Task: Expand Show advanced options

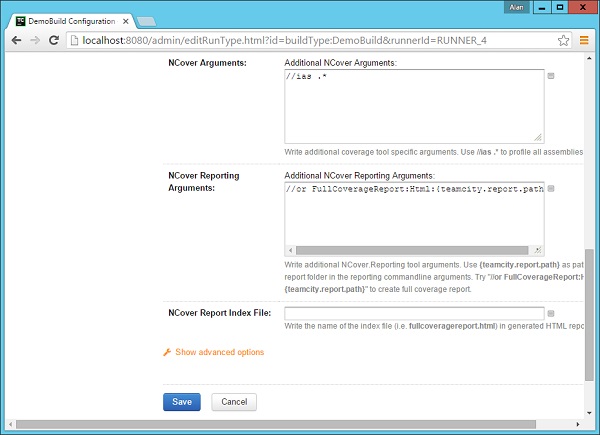Action: coord(219,352)
